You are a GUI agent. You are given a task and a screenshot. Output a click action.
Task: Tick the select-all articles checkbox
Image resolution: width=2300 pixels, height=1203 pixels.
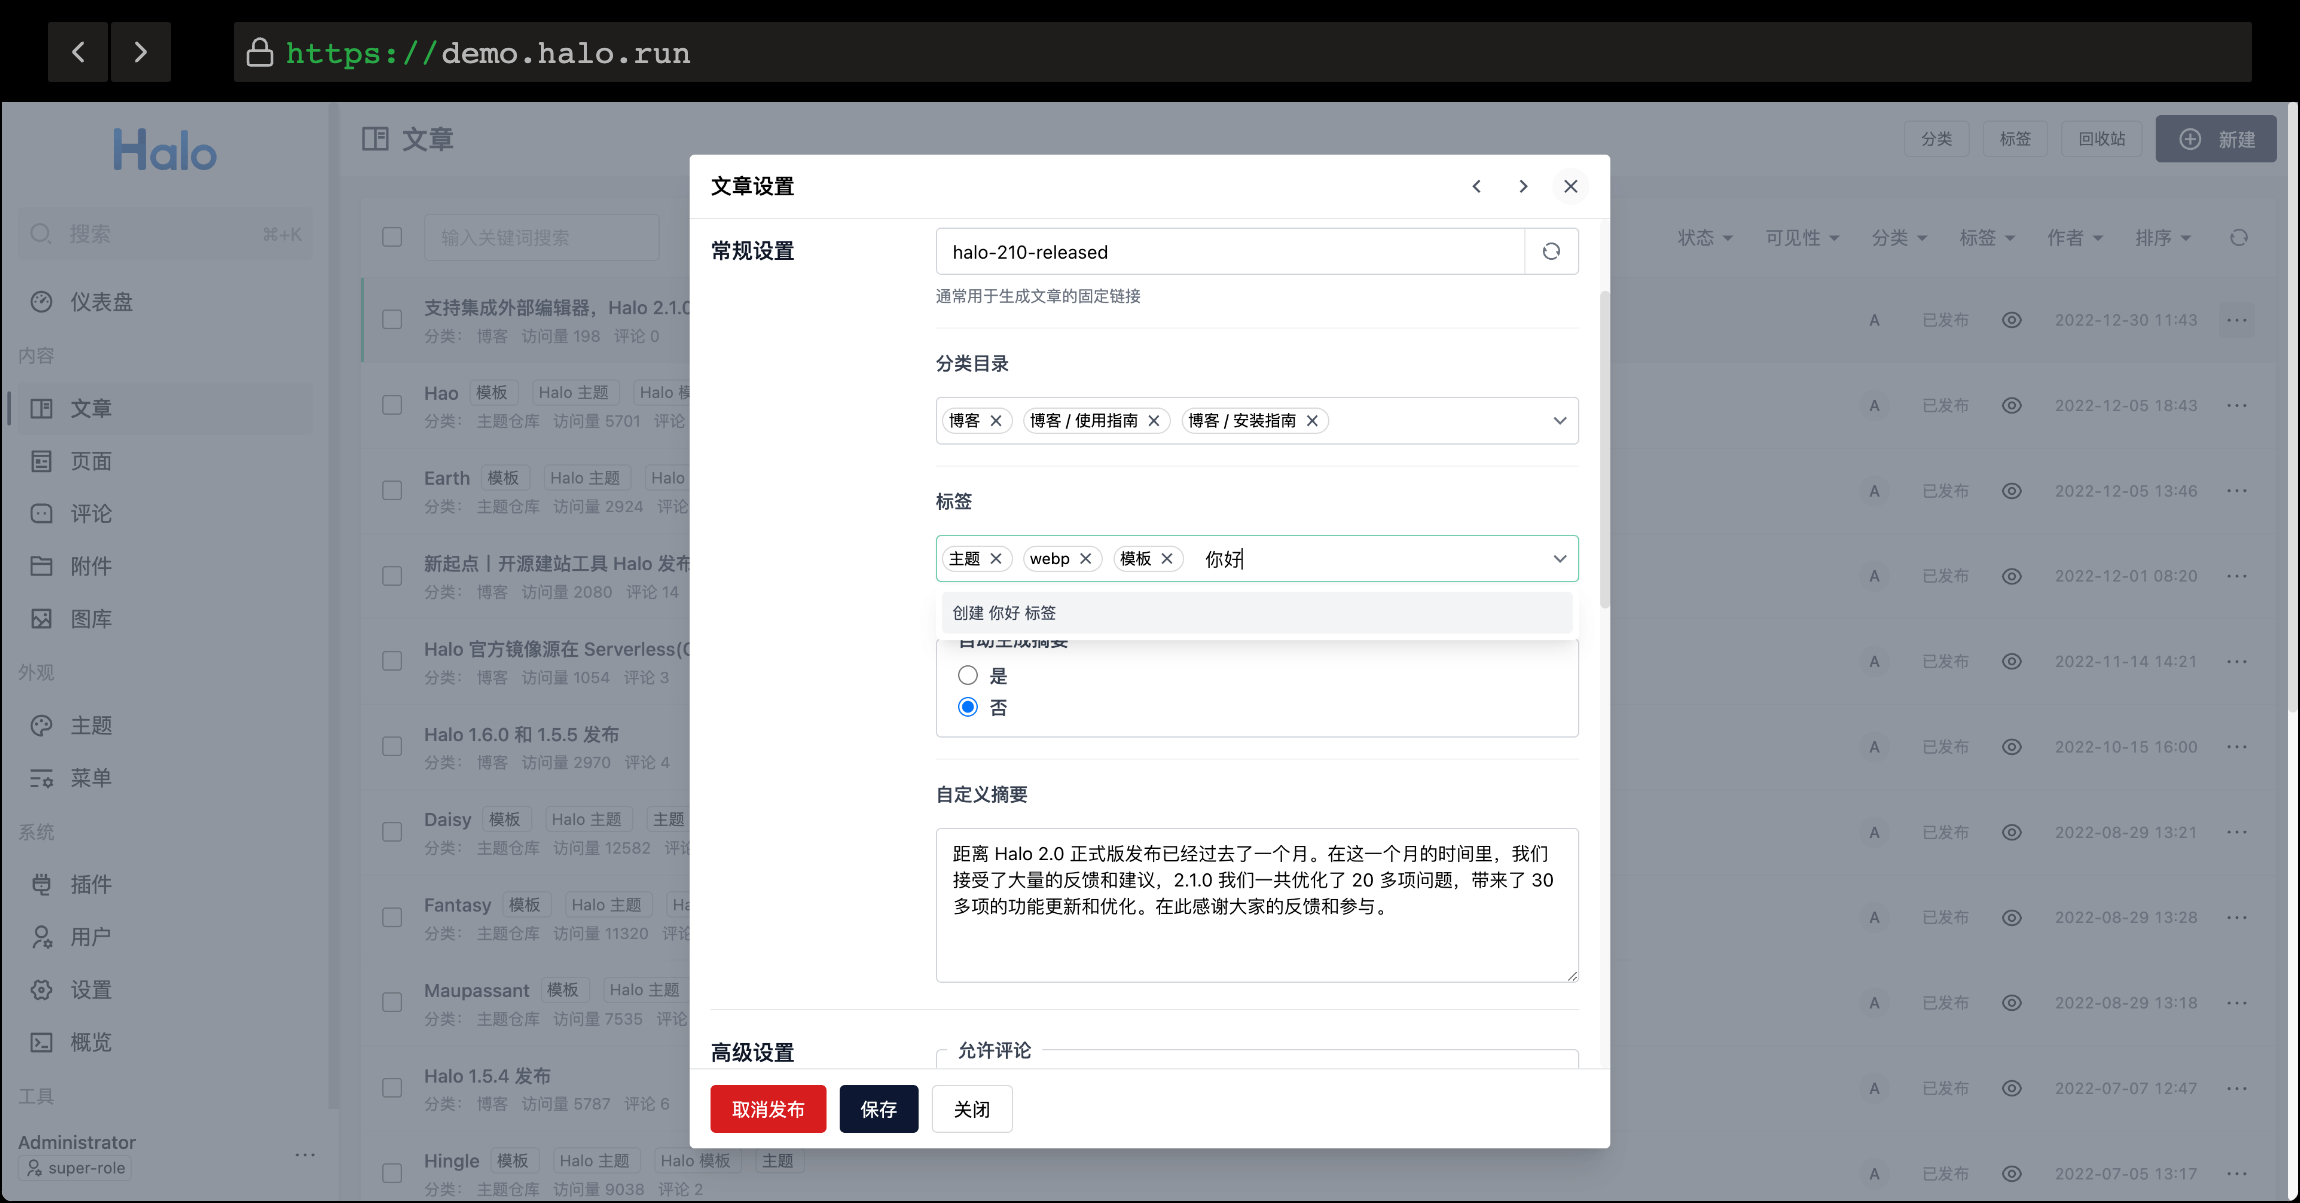pos(392,237)
